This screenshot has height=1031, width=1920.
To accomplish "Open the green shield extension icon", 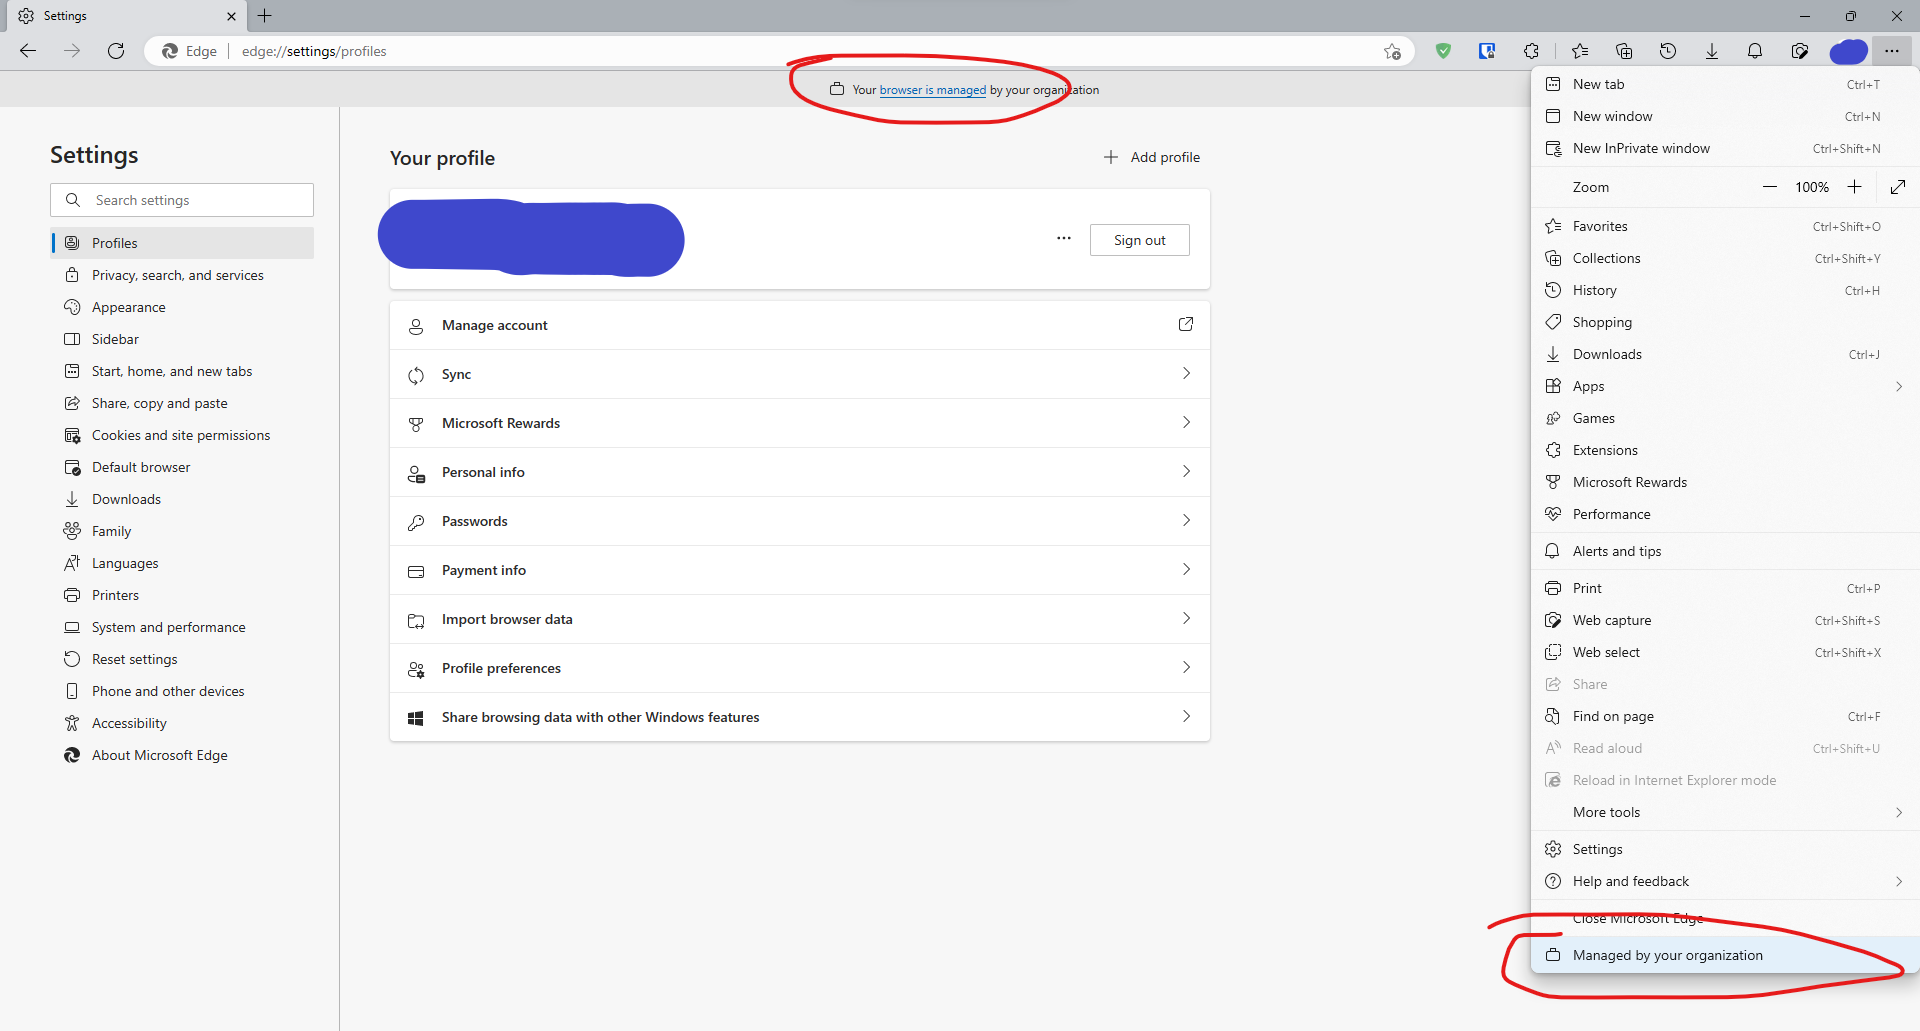I will pos(1443,51).
